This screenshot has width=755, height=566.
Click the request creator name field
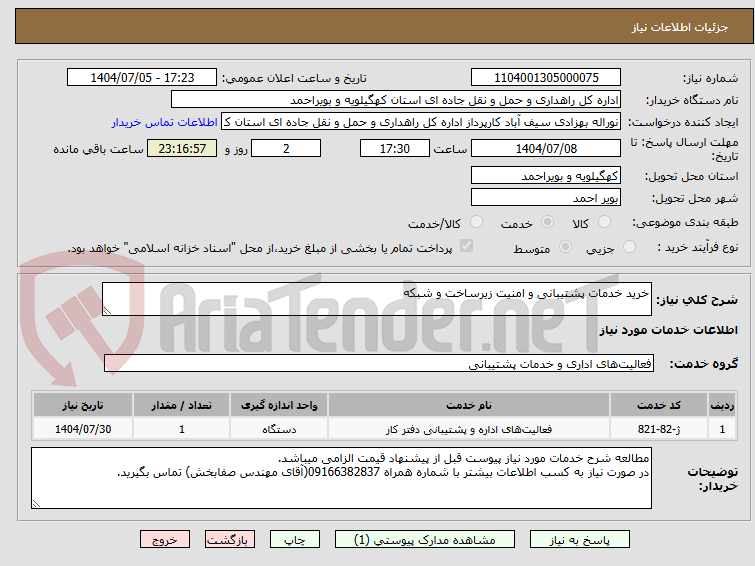pos(421,122)
